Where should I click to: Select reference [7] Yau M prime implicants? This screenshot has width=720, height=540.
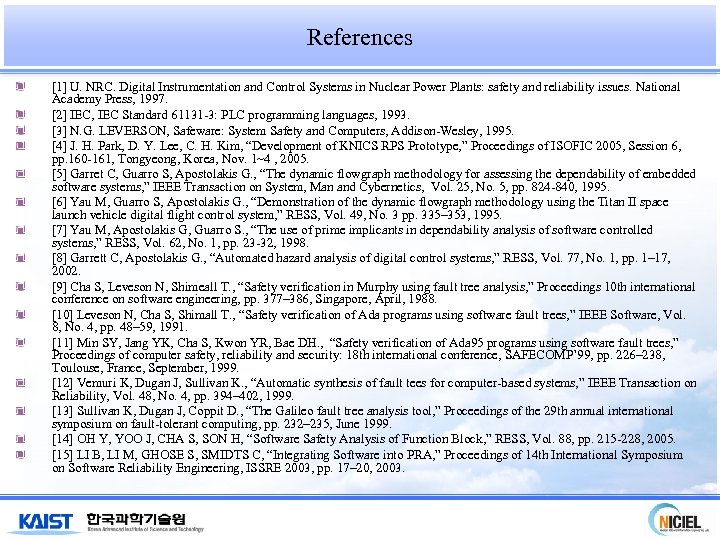pyautogui.click(x=352, y=236)
